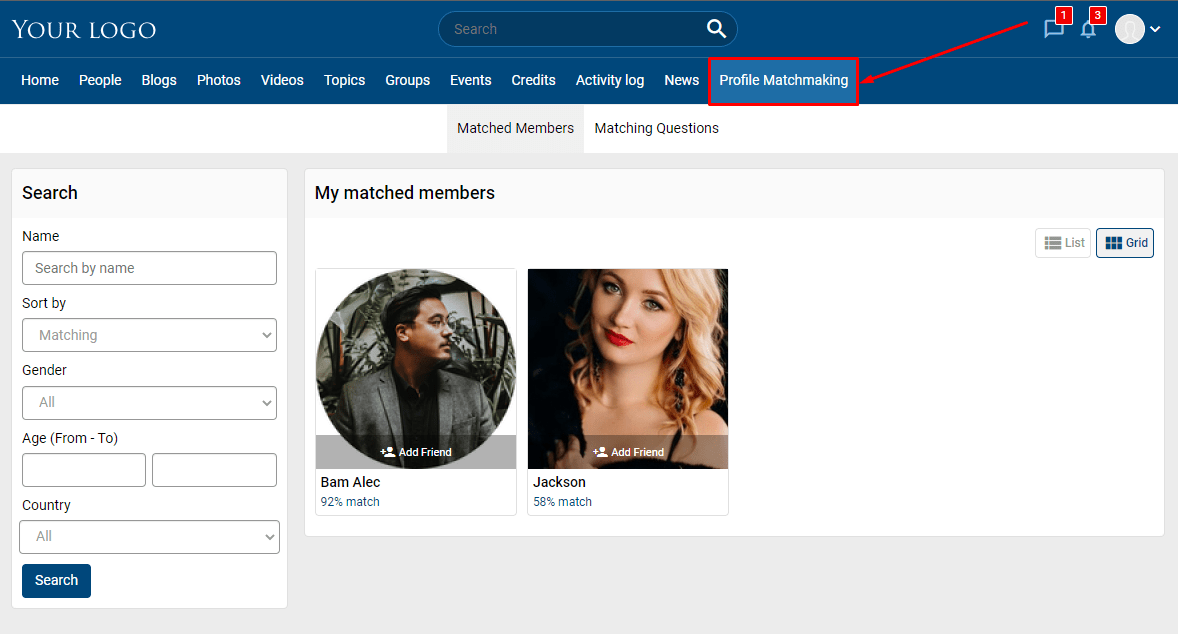Open the notifications bell
Screen dimensions: 1178x634
point(1089,29)
